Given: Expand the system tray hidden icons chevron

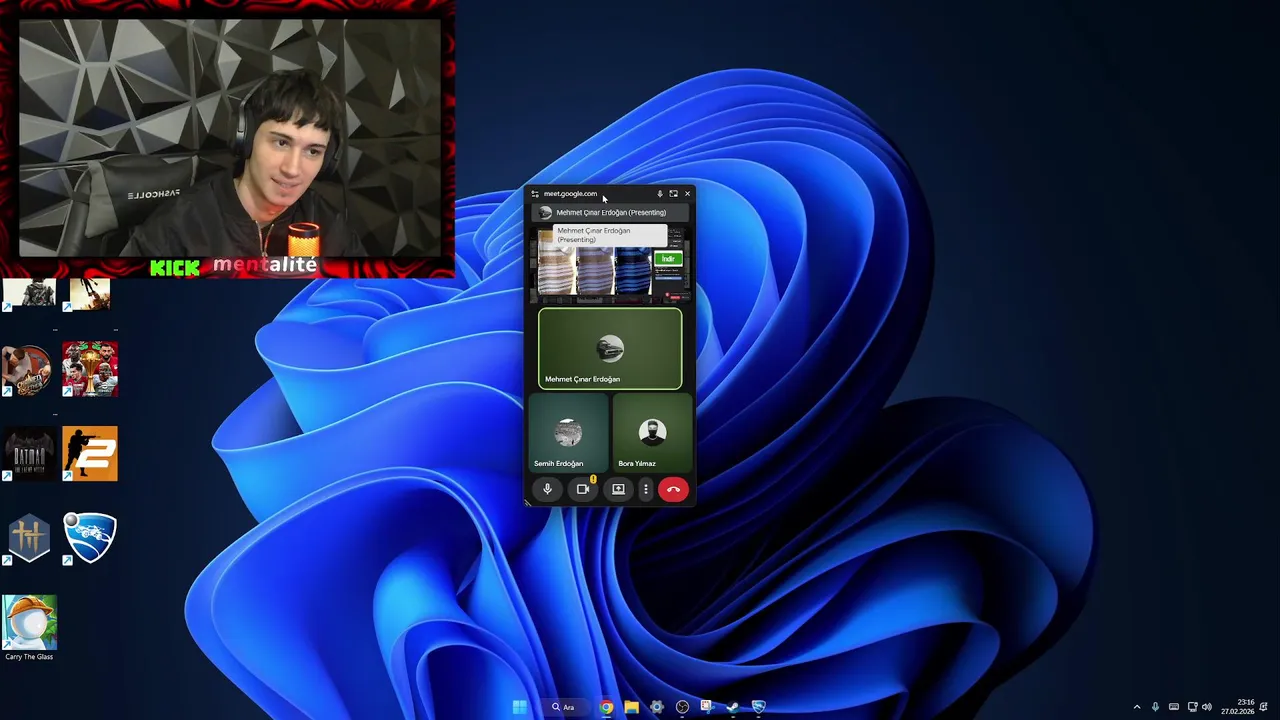Looking at the screenshot, I should click(x=1136, y=707).
